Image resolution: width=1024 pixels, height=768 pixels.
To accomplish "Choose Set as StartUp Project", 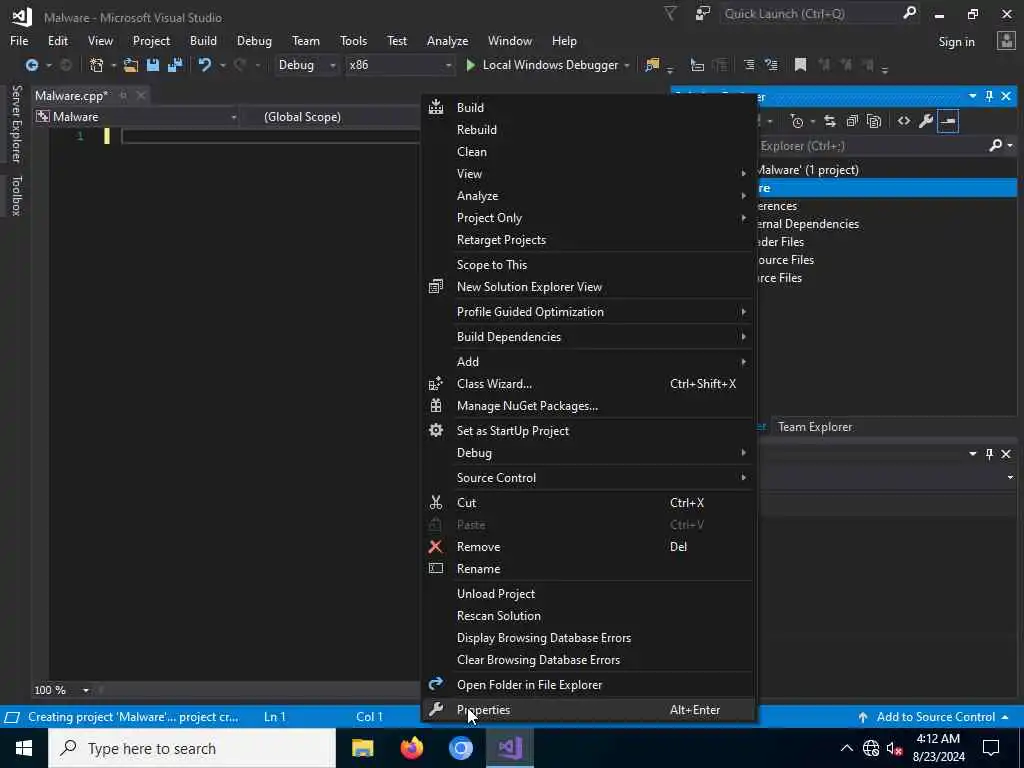I will pyautogui.click(x=589, y=431).
